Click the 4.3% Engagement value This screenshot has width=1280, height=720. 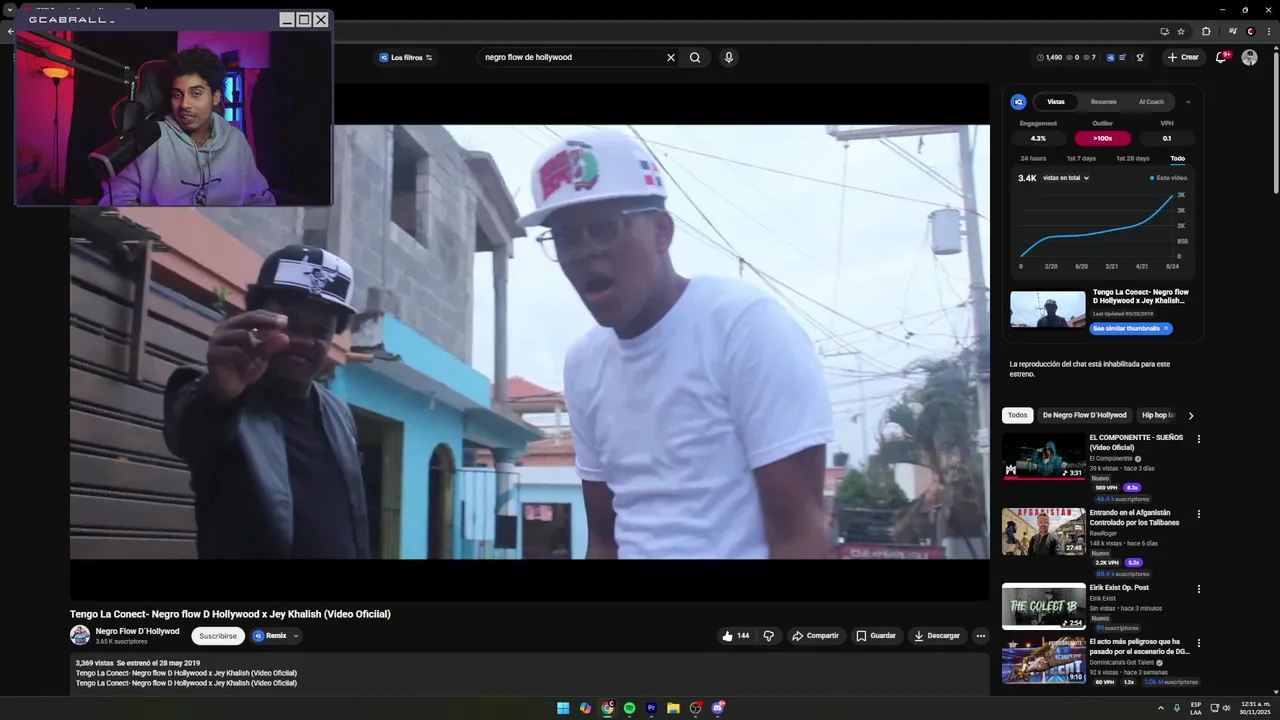pos(1038,139)
